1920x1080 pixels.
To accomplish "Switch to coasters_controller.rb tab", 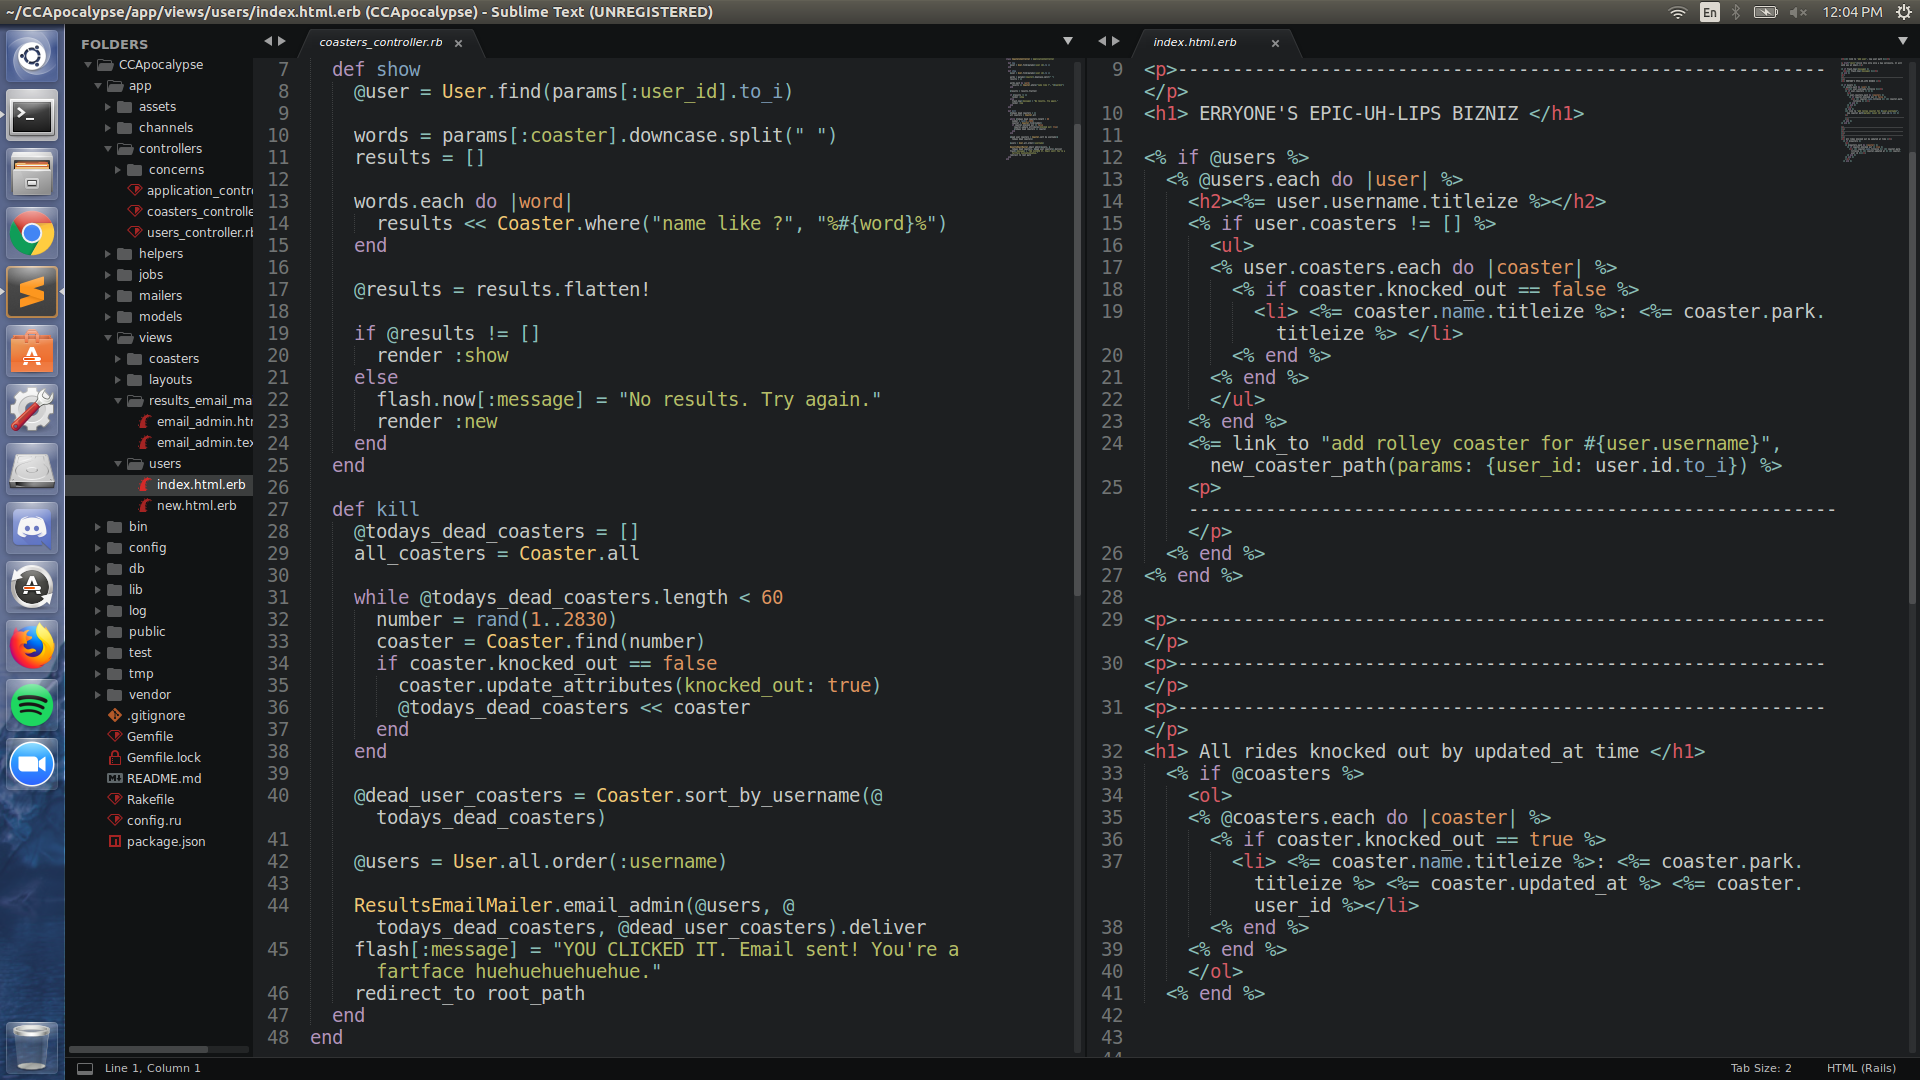I will 380,42.
